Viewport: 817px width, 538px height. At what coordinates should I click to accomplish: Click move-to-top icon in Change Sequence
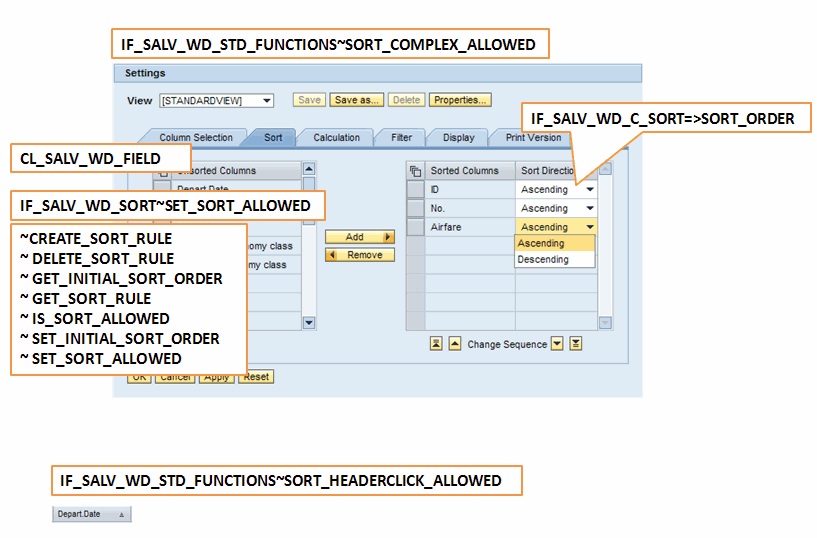pos(436,344)
